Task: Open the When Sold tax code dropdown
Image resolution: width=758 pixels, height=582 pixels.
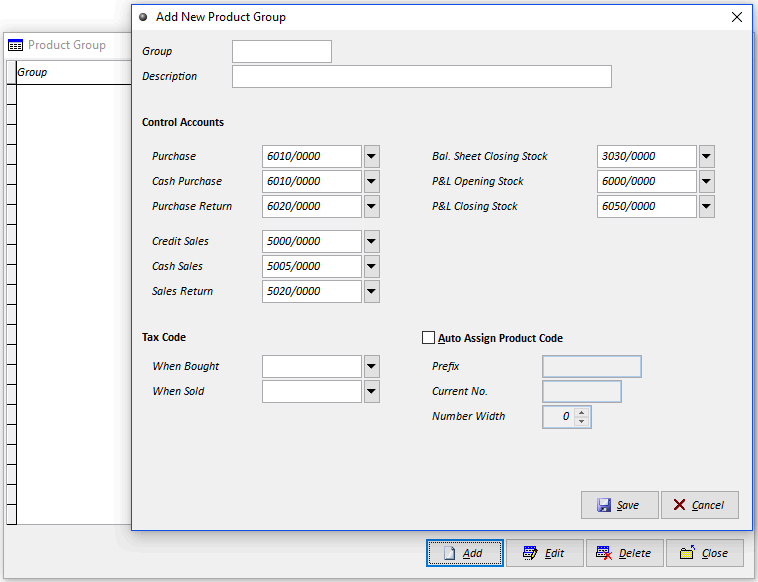Action: [372, 392]
